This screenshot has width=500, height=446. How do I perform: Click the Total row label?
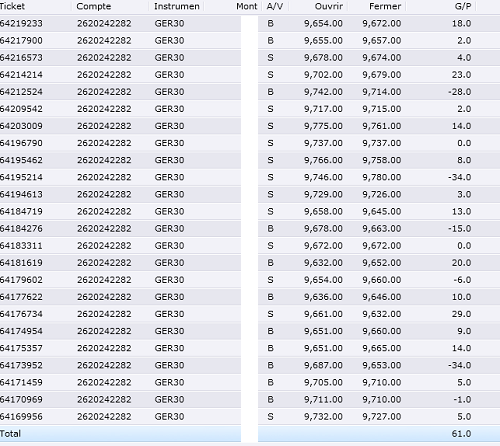(x=10, y=434)
